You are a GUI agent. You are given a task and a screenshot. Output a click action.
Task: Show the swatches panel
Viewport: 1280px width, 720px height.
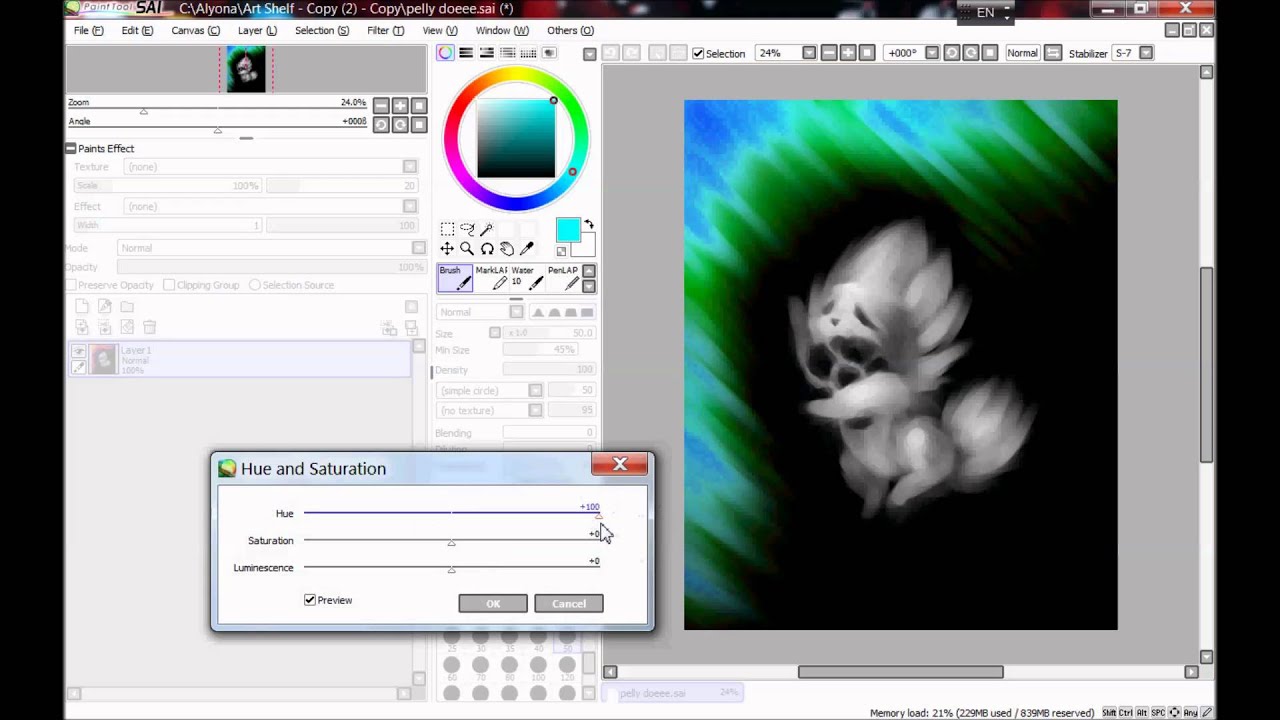pos(528,53)
